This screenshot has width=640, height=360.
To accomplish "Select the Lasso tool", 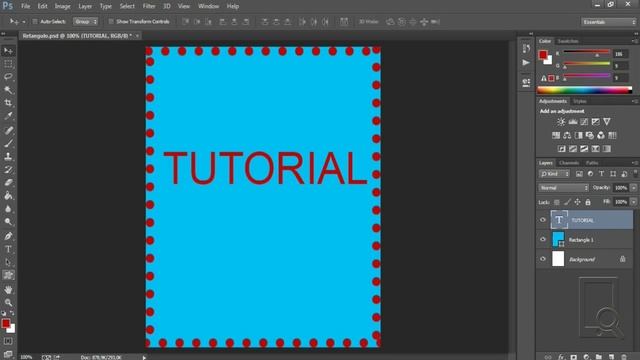I will (x=8, y=77).
